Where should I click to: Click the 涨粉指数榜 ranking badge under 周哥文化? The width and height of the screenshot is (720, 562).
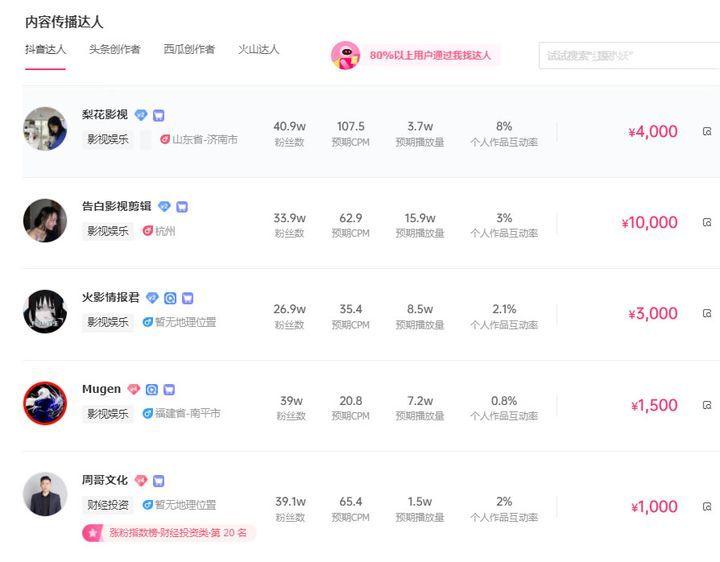[x=170, y=532]
